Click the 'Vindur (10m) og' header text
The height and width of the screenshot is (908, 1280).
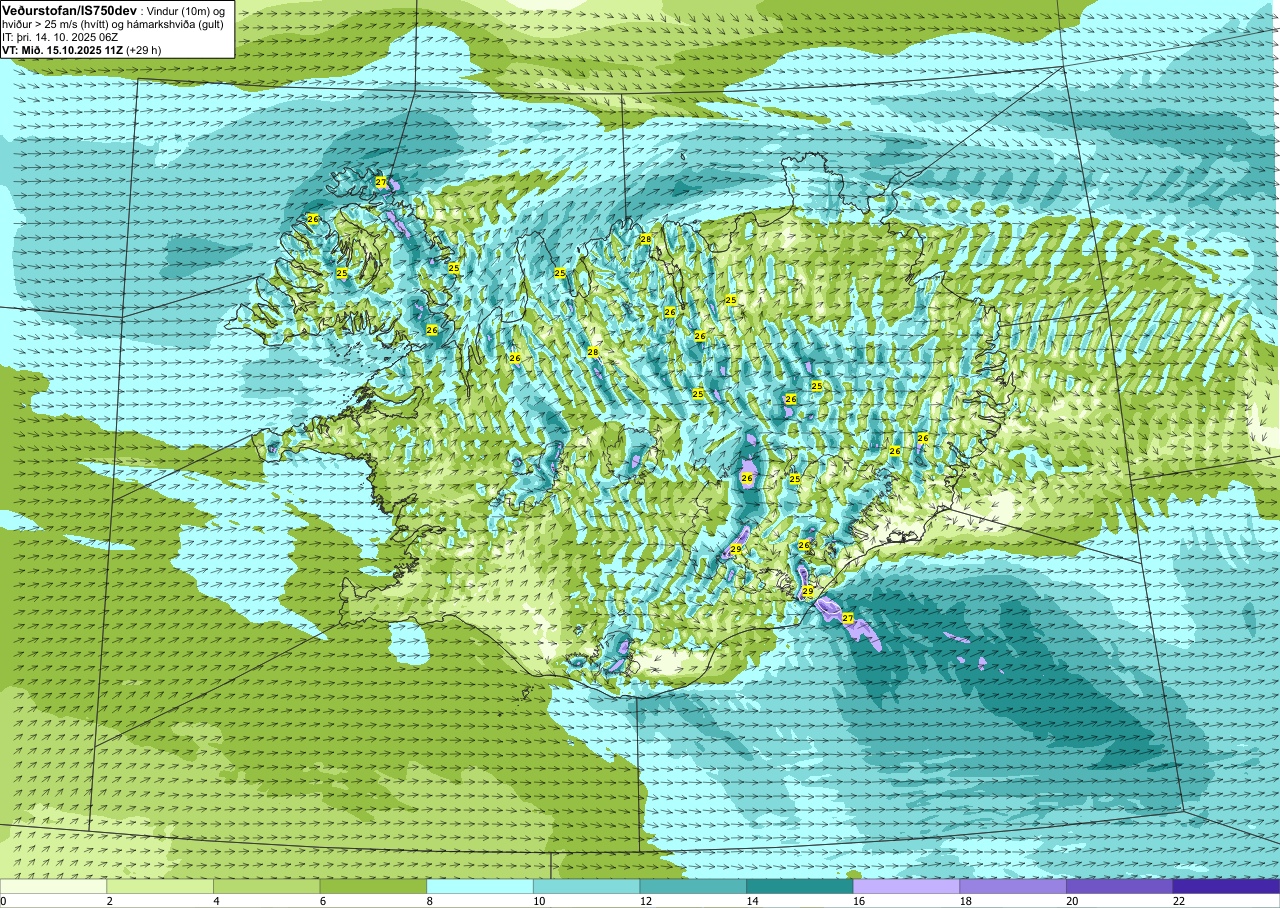[x=184, y=10]
